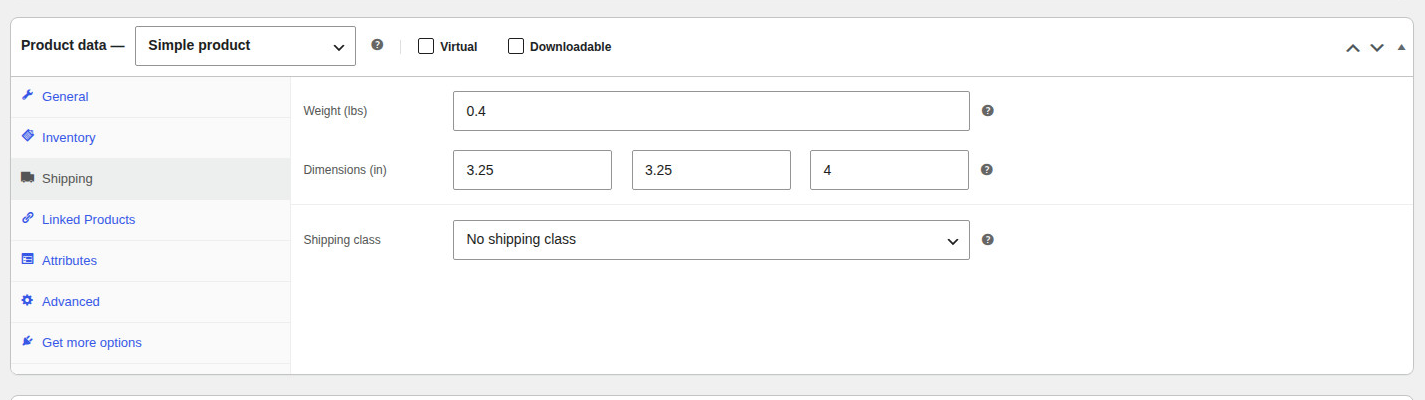The height and width of the screenshot is (400, 1425).
Task: Switch to the General tab
Action: 150,97
